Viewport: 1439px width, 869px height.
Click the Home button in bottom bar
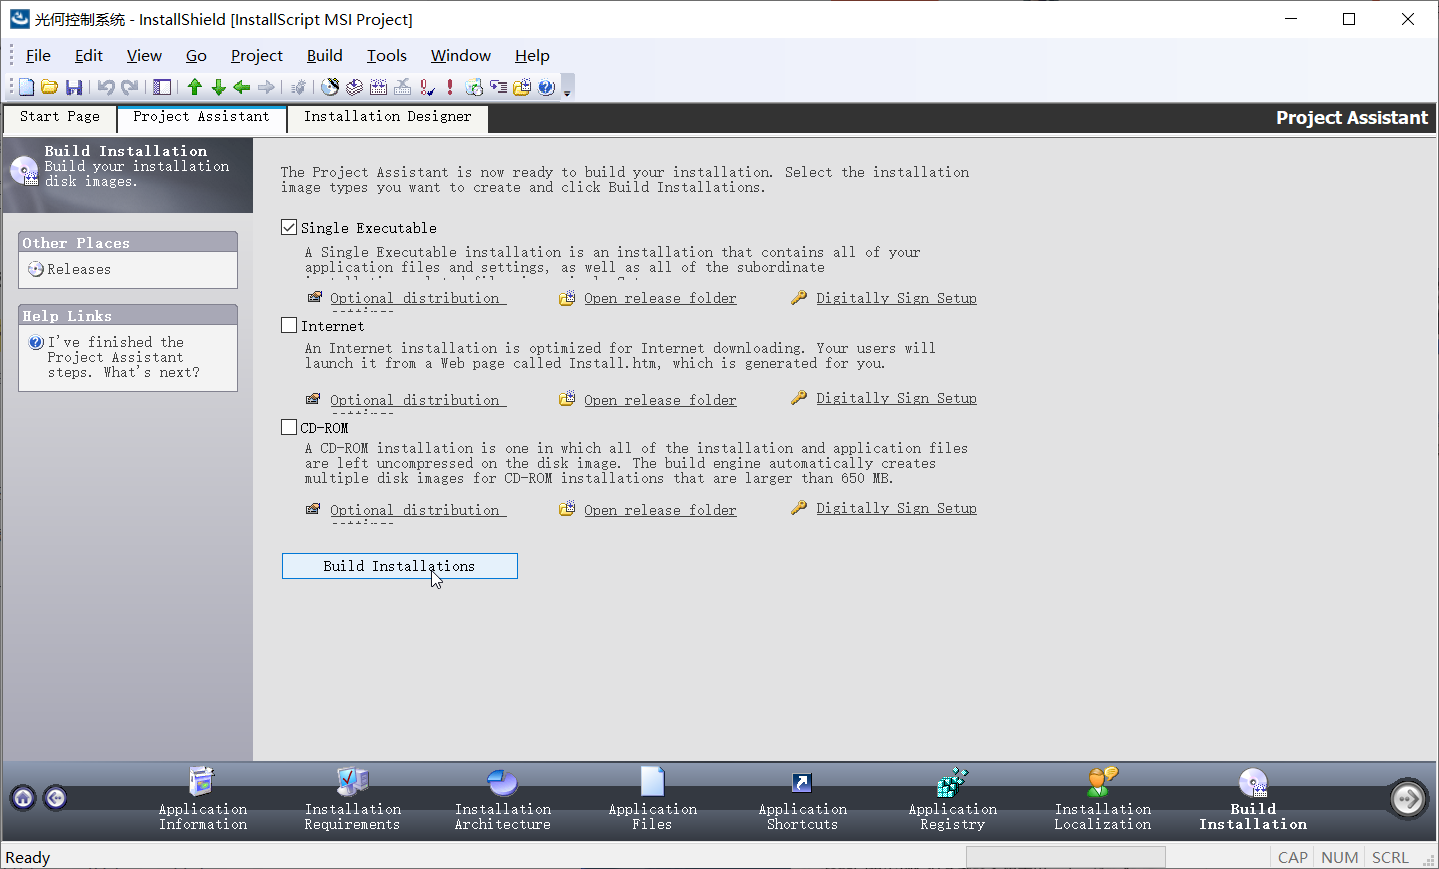point(23,797)
